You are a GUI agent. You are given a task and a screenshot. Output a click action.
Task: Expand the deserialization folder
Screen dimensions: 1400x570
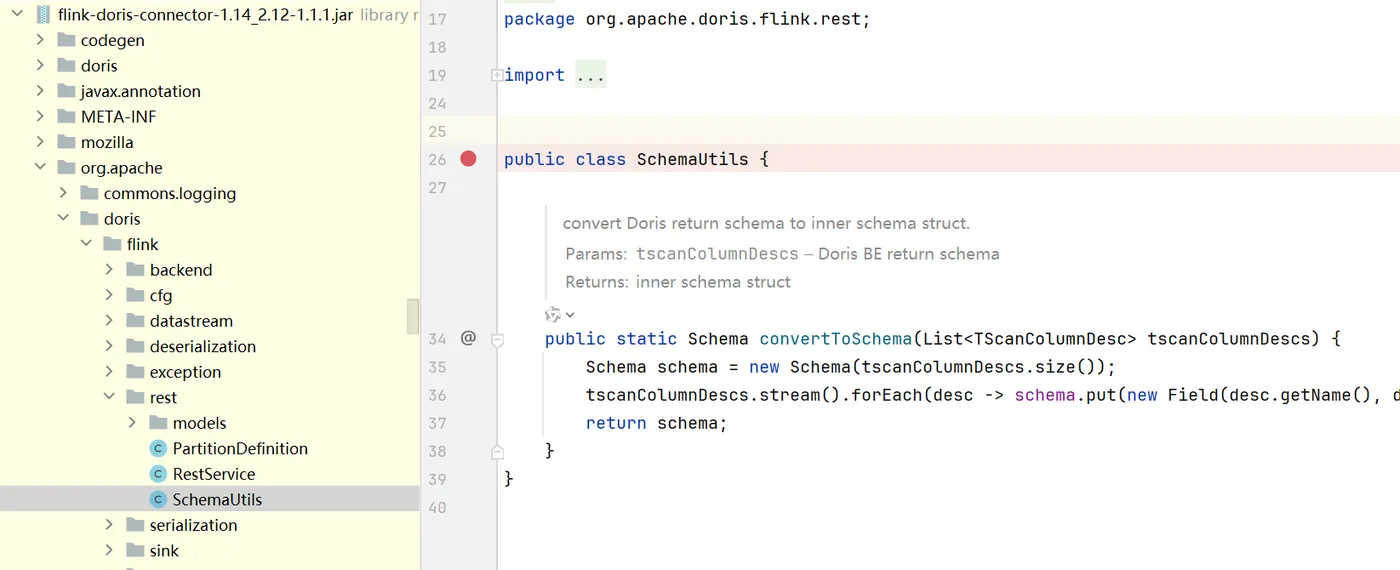click(x=109, y=346)
